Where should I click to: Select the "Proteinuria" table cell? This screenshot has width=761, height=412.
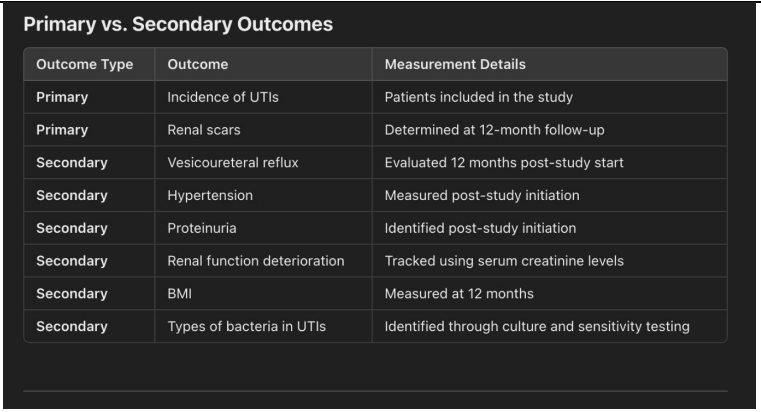click(x=202, y=228)
